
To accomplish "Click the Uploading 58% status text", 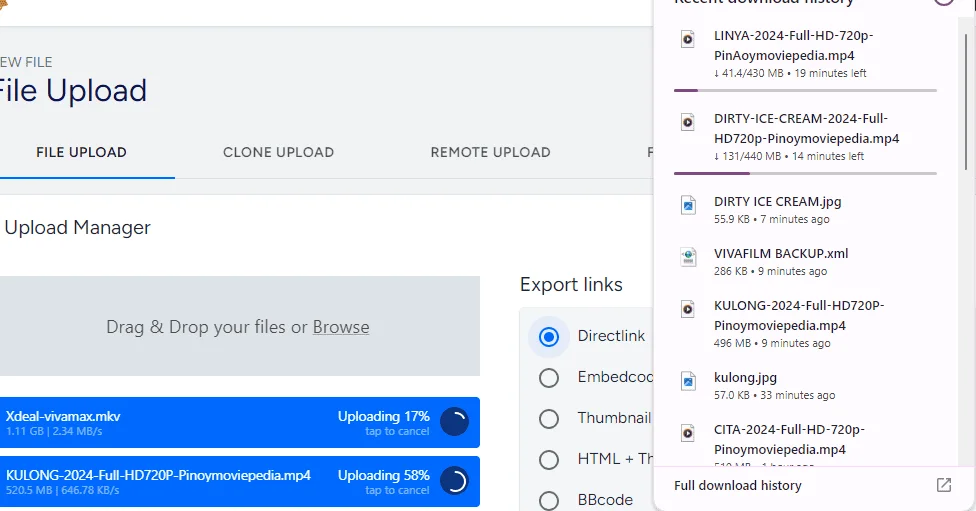I will tap(383, 476).
